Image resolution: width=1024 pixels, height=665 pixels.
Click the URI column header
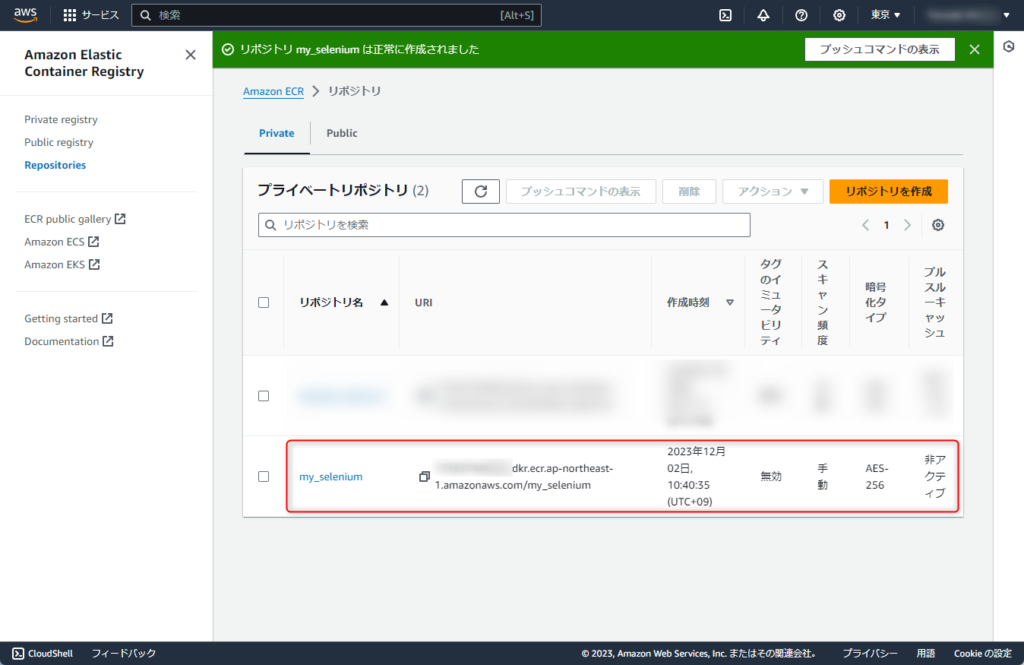[x=423, y=302]
